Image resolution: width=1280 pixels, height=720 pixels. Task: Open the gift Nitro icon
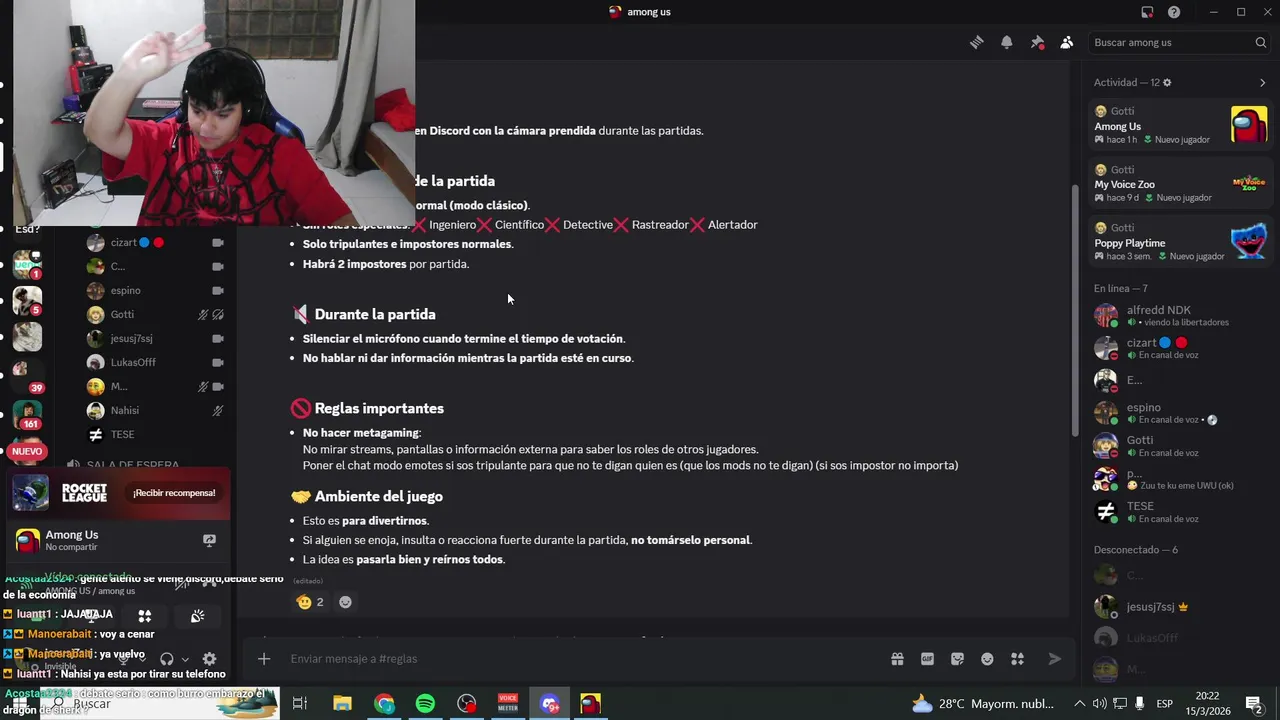click(897, 659)
